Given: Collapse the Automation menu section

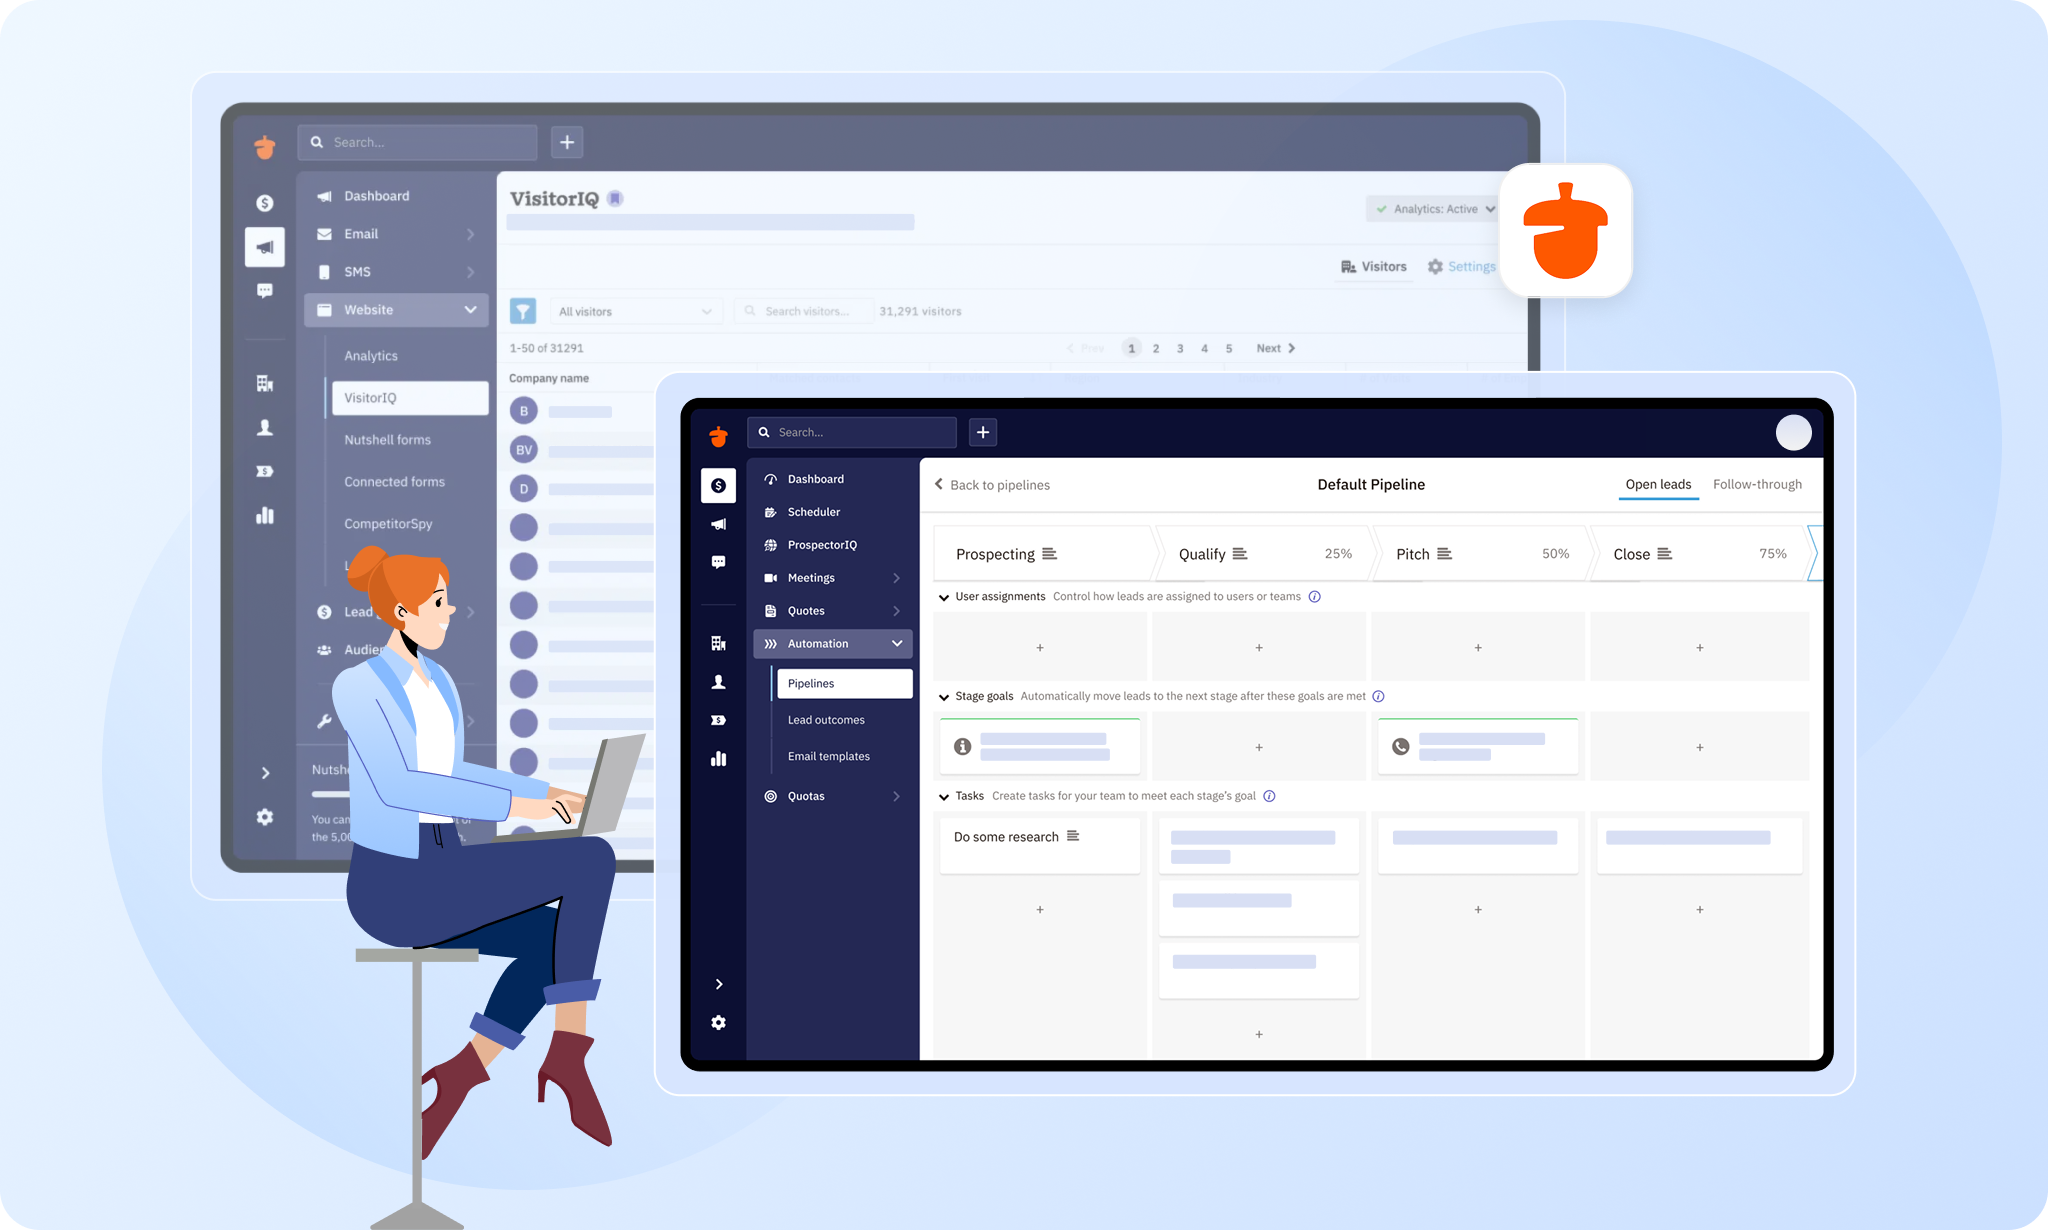Looking at the screenshot, I should [897, 644].
